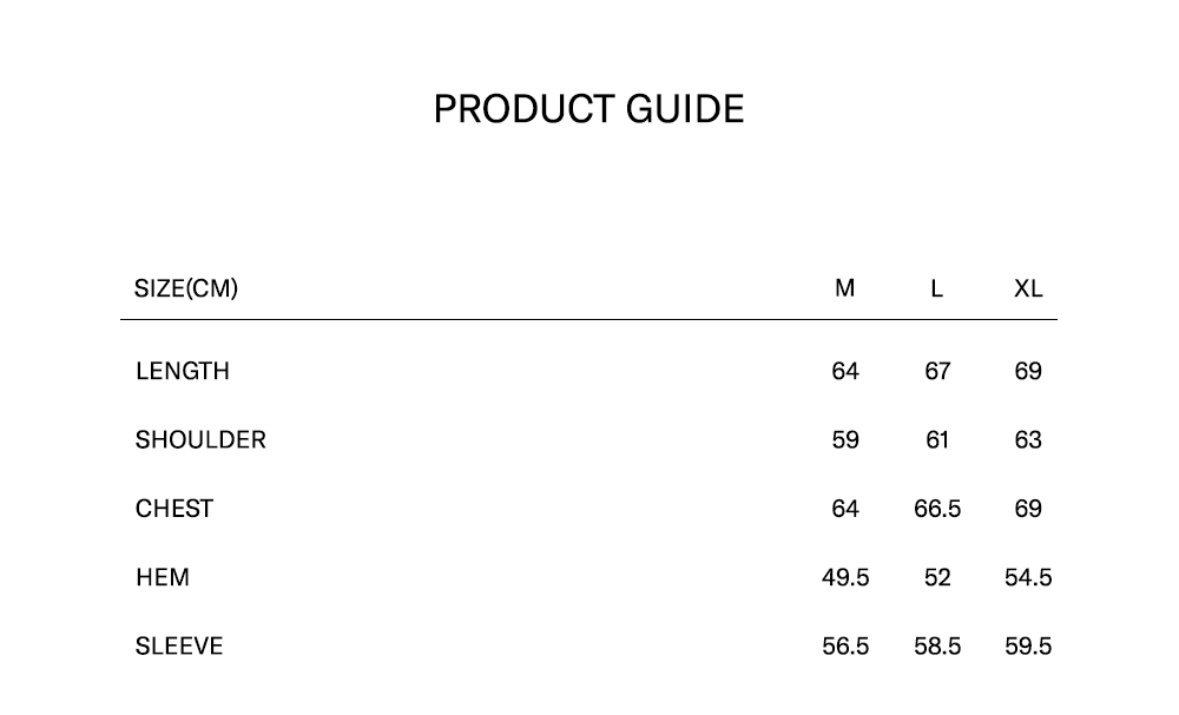
Task: Click the HEM value 54.5
Action: pyautogui.click(x=1028, y=578)
